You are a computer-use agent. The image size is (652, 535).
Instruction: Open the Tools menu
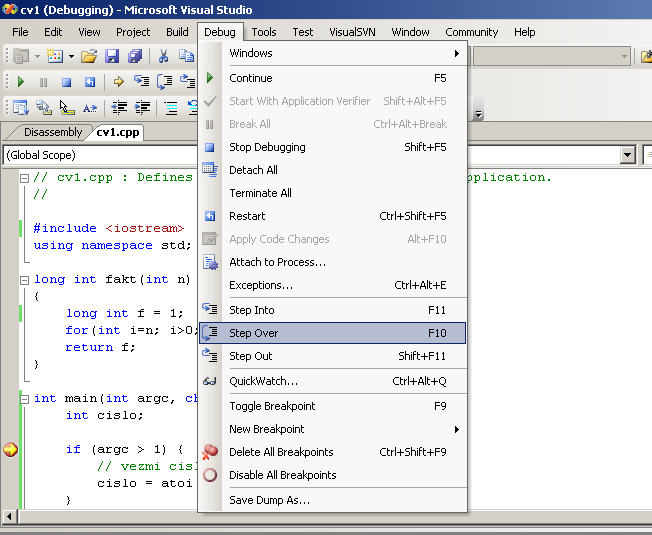click(264, 32)
